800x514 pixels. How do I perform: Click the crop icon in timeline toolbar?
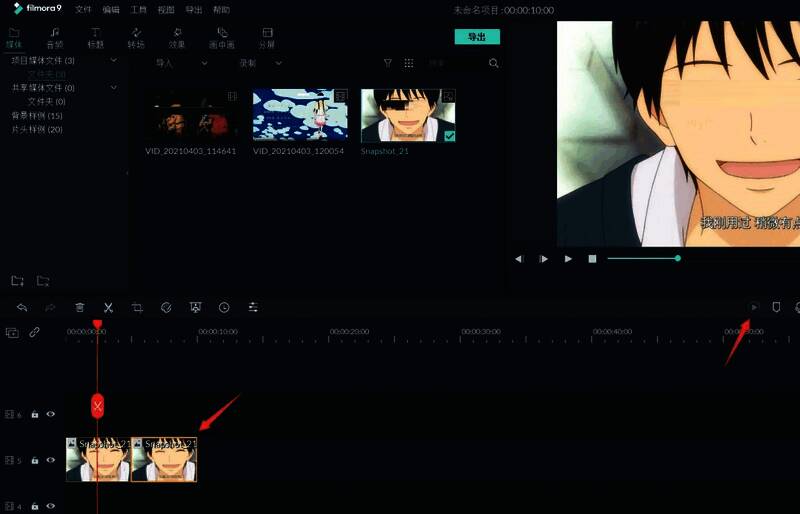(x=137, y=307)
